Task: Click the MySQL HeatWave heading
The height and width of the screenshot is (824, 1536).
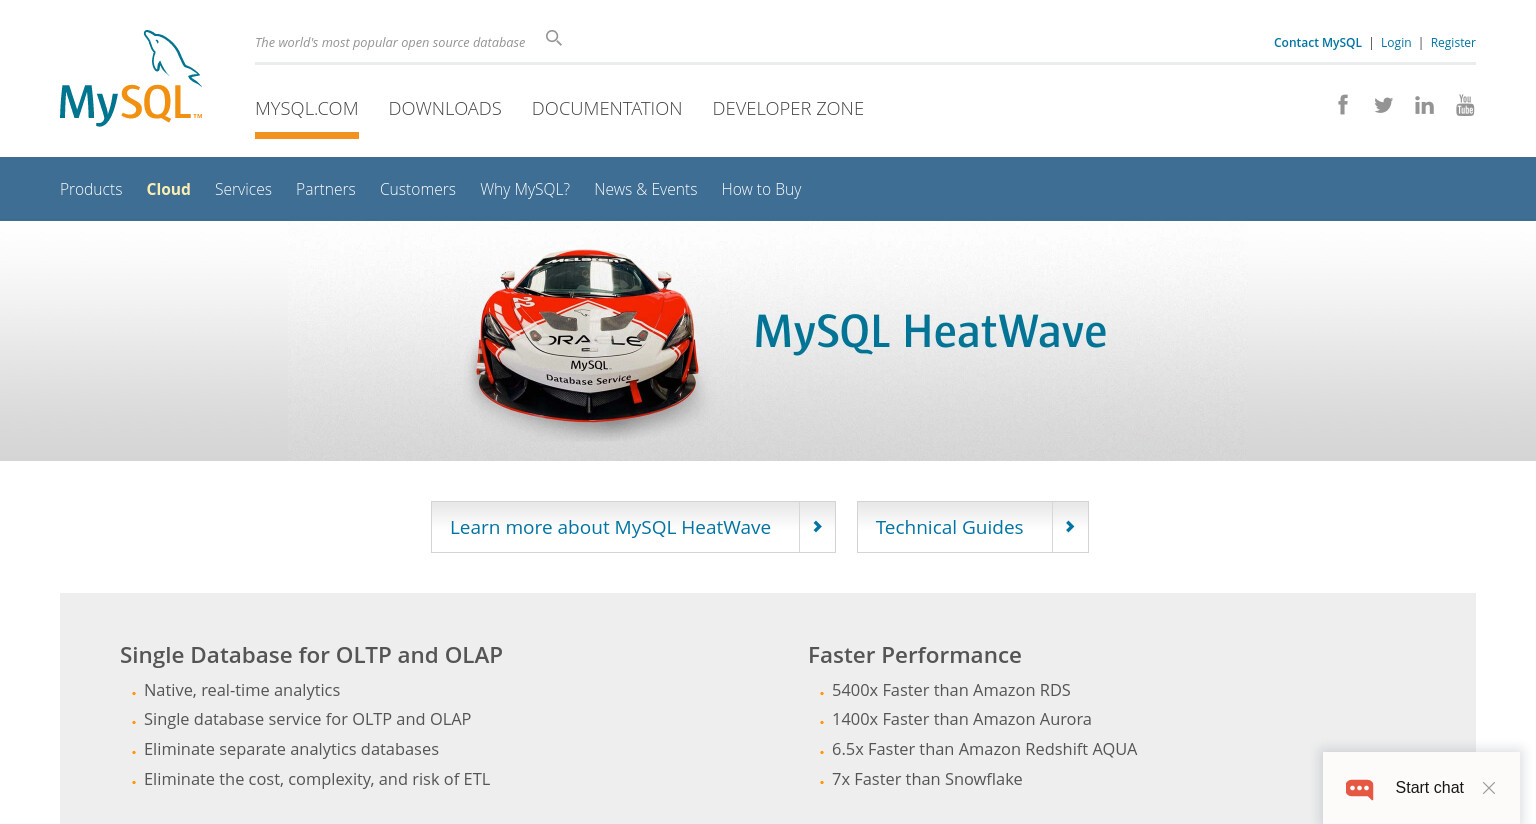Action: 930,332
